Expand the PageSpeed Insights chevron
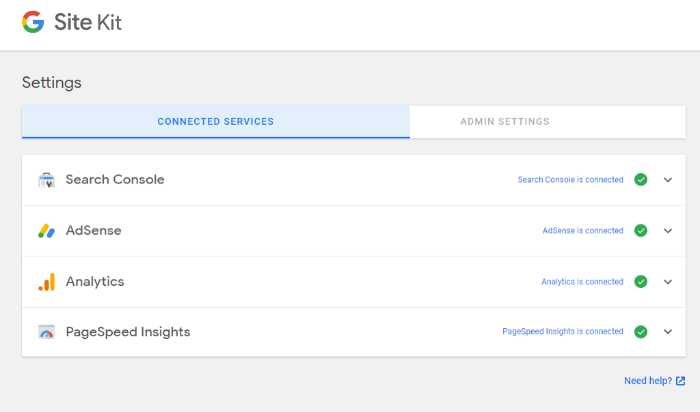Screen dimensions: 700x412 pyautogui.click(x=668, y=332)
